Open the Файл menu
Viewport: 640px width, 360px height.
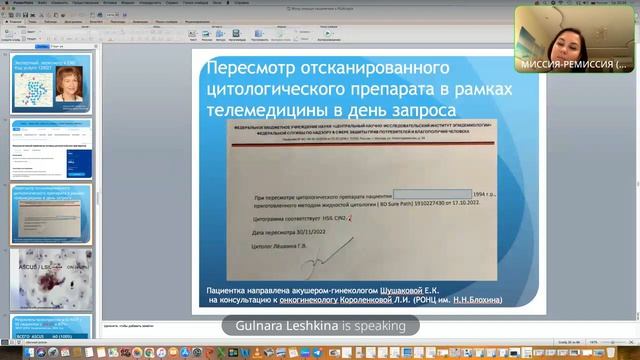coord(42,2)
